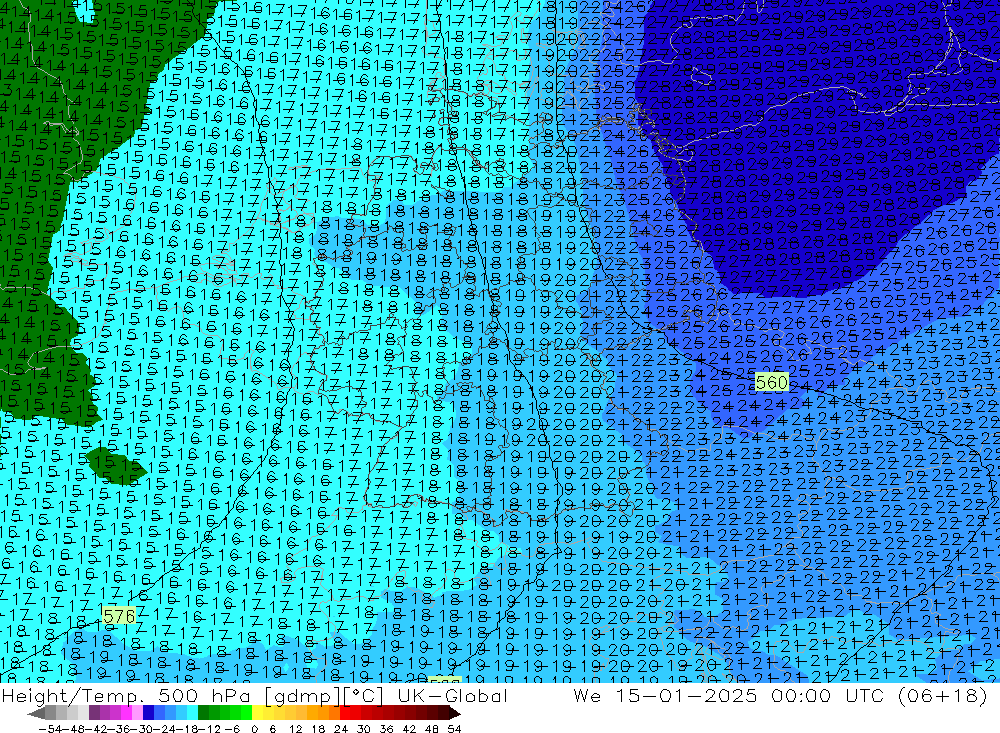Click the '54' legend scale value at right end
Image resolution: width=1000 pixels, height=733 pixels.
[454, 729]
